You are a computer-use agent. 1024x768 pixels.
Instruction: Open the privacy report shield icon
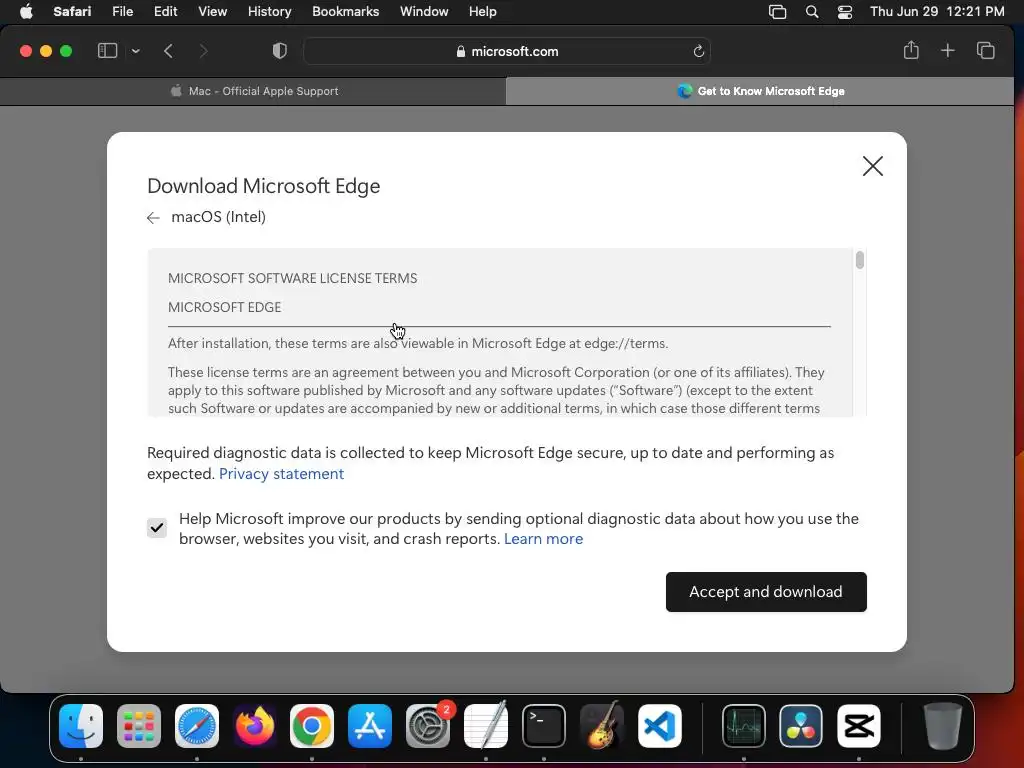coord(280,51)
